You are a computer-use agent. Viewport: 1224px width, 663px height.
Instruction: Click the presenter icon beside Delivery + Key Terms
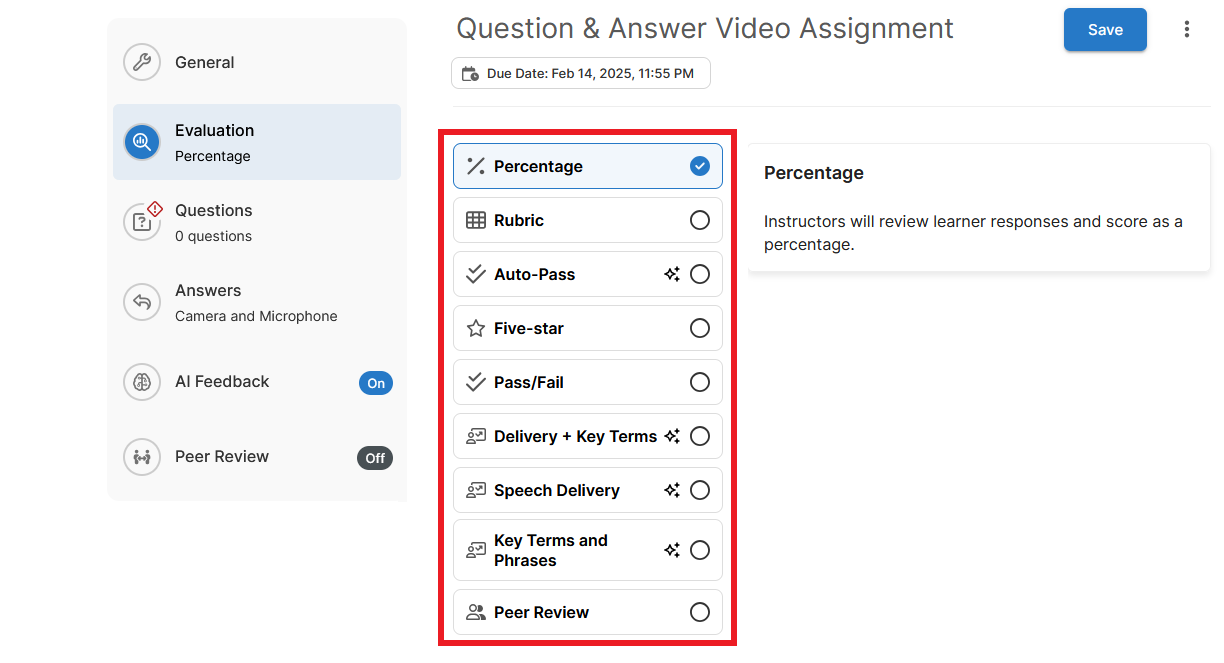[476, 436]
